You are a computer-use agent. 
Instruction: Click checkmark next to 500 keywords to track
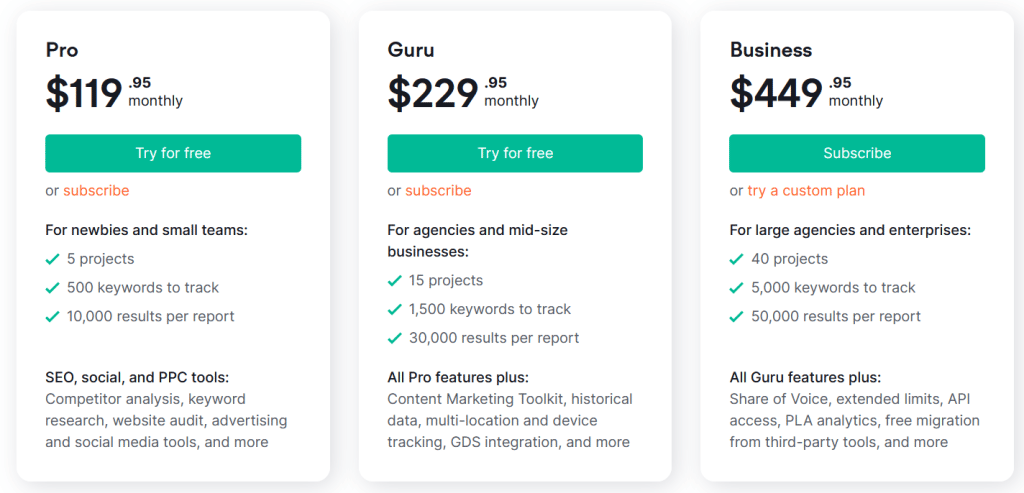pyautogui.click(x=52, y=288)
